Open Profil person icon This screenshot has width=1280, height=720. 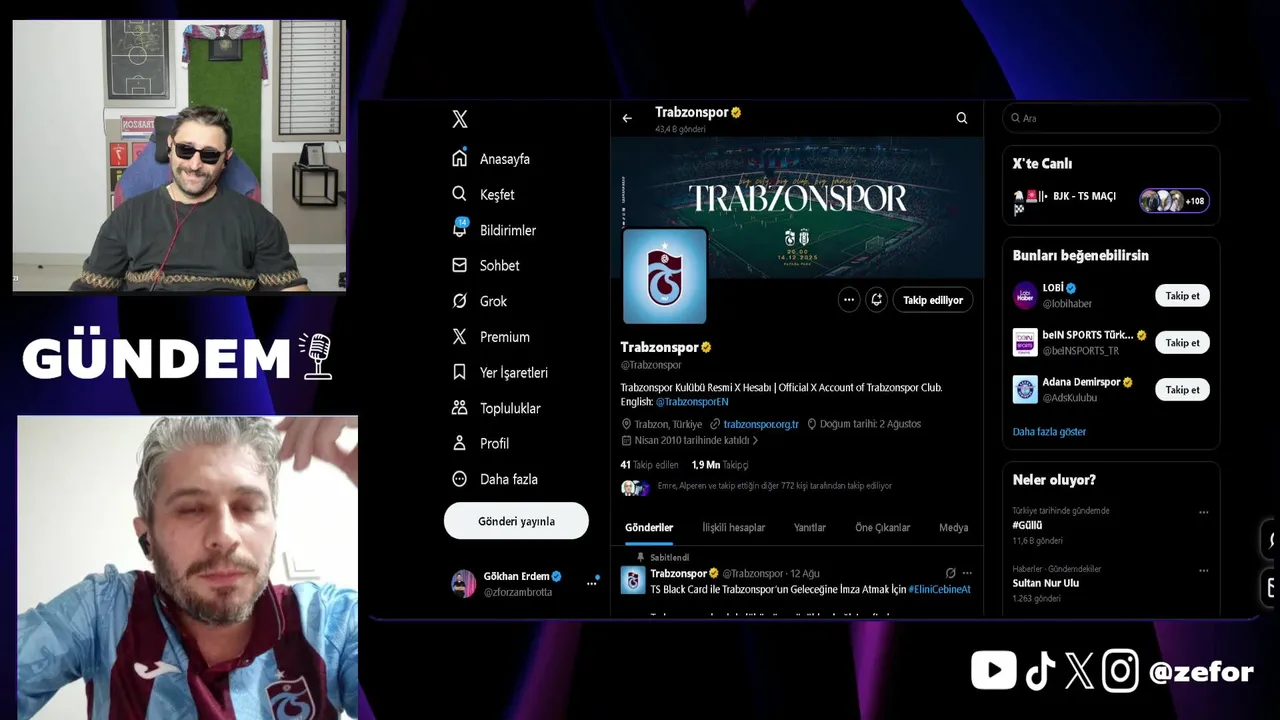tap(460, 443)
